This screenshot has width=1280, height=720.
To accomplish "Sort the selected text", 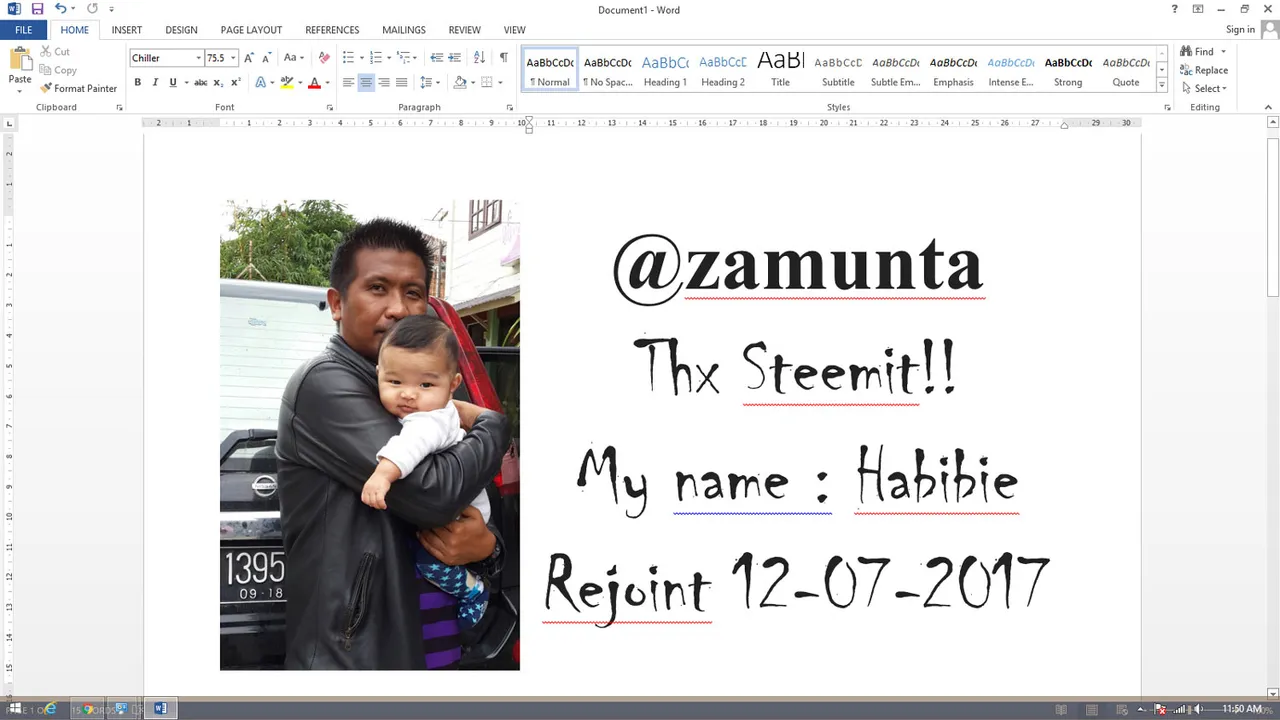I will tap(479, 58).
